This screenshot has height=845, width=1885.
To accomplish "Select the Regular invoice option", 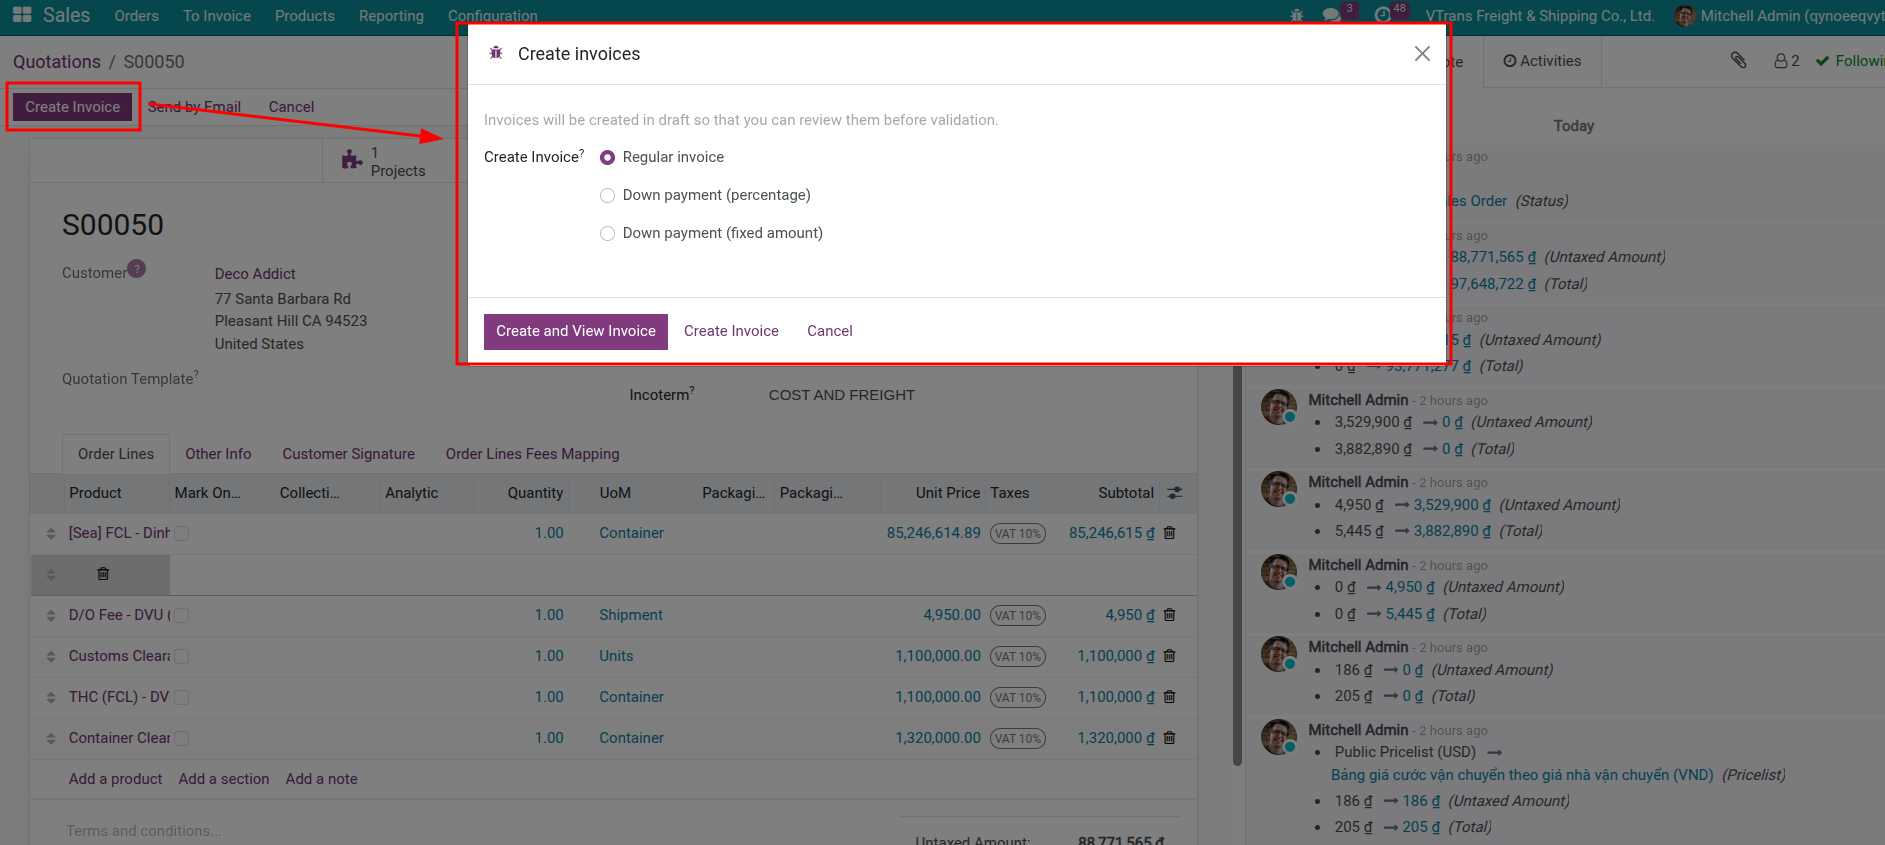I will pos(607,158).
